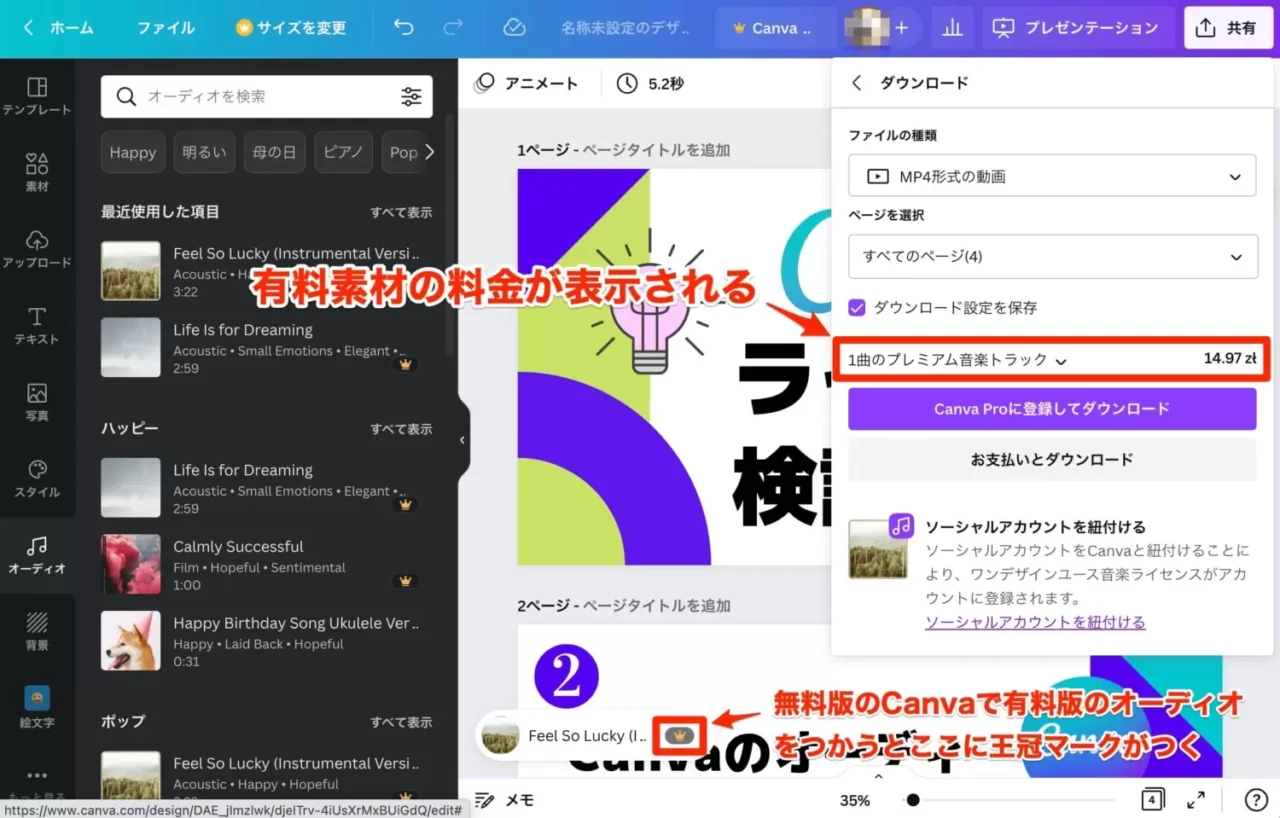Click the crown badge on the audio track
This screenshot has width=1280, height=818.
click(680, 735)
